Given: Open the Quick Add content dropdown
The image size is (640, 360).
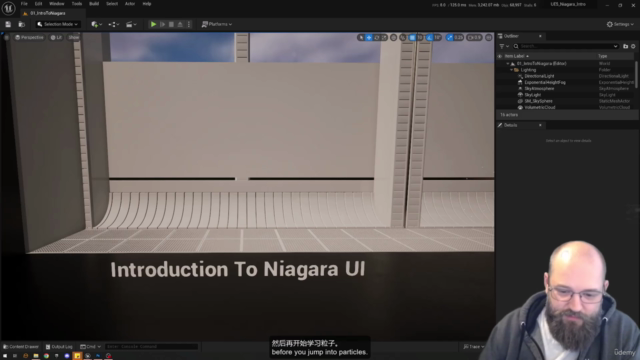Looking at the screenshot, I should (96, 24).
